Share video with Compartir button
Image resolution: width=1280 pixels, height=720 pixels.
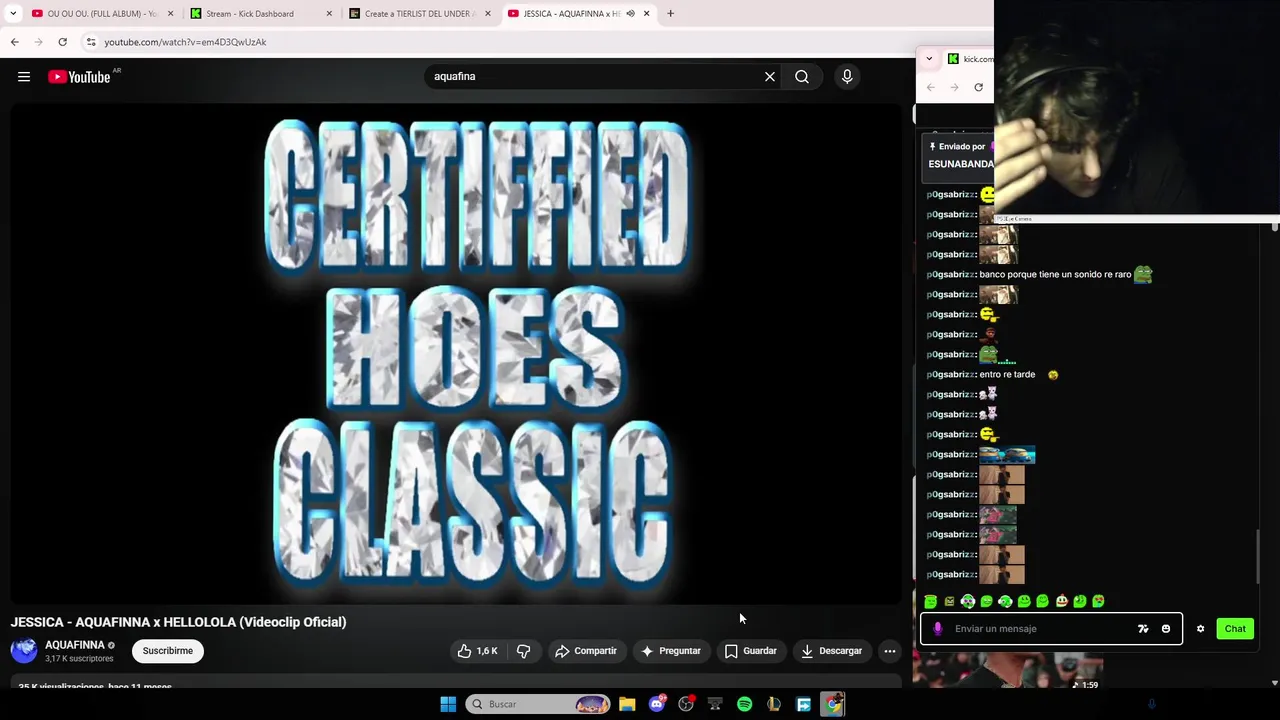click(x=587, y=651)
